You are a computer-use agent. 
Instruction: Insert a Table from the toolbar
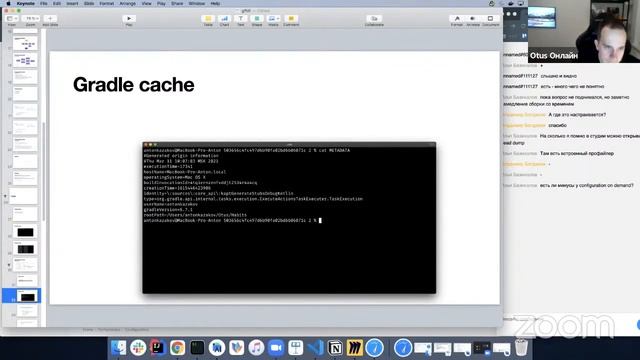[208, 19]
